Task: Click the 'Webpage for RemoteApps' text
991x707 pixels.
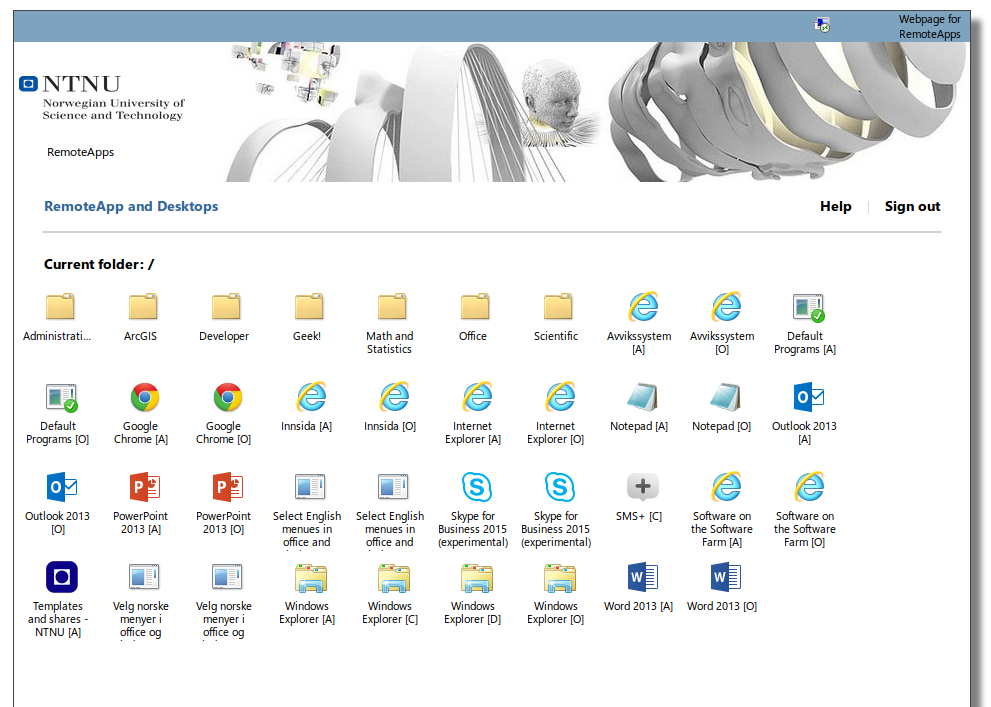Action: (930, 27)
